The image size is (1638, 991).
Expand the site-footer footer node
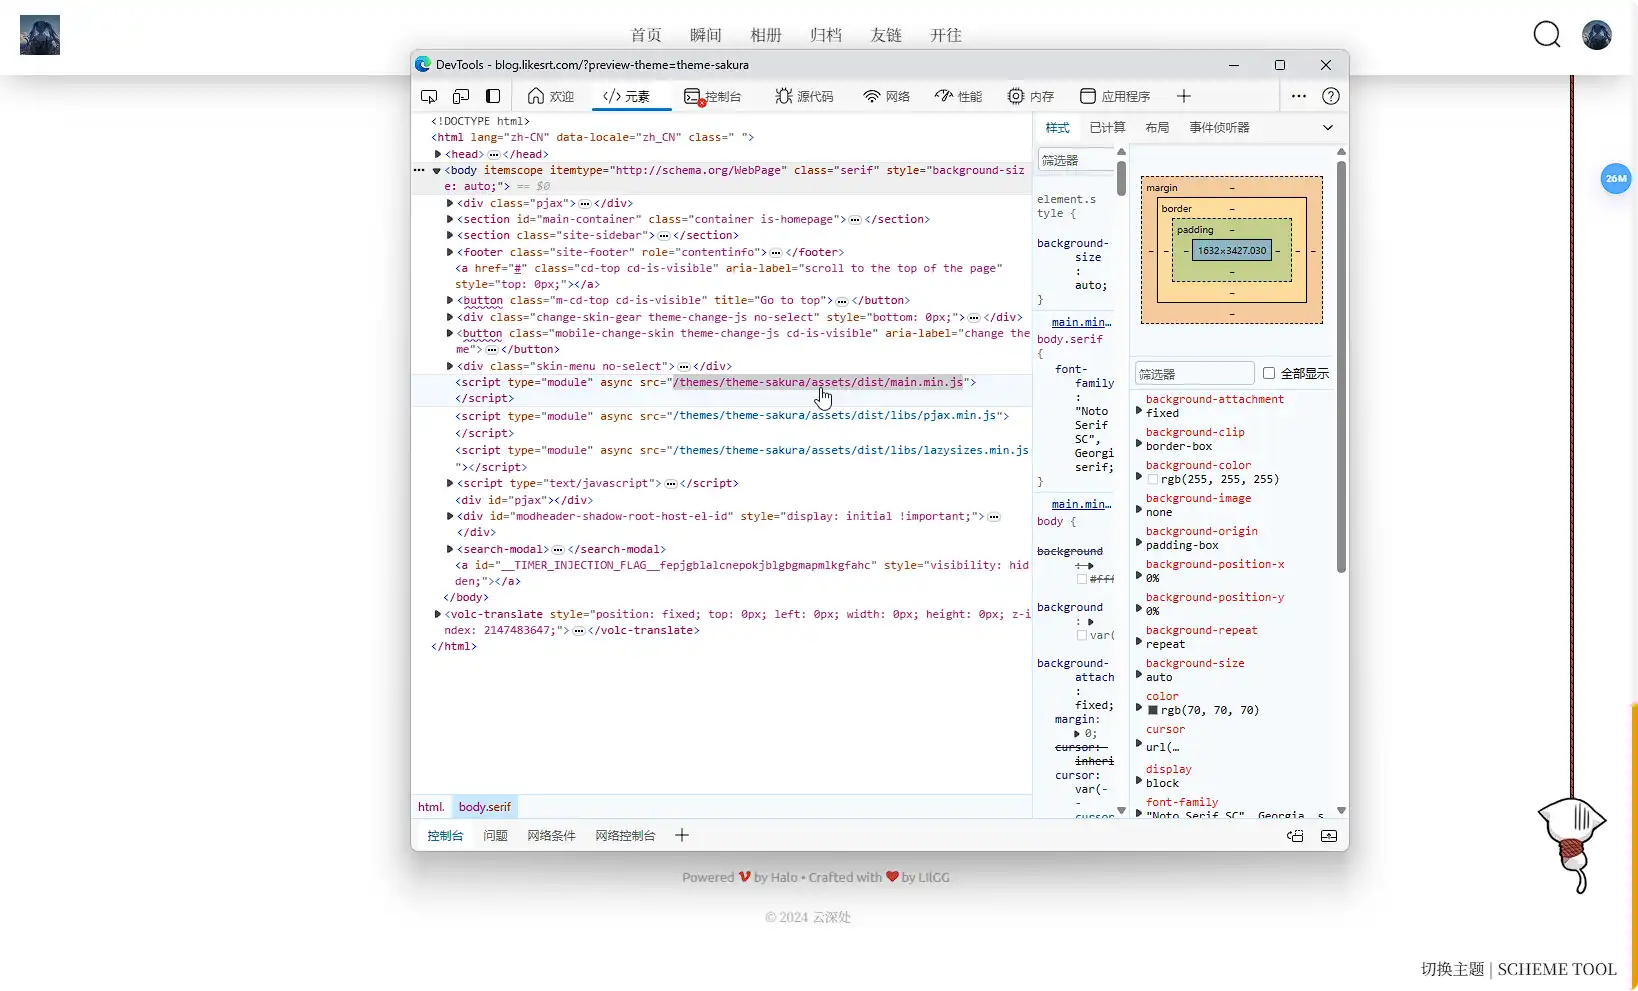tap(450, 252)
